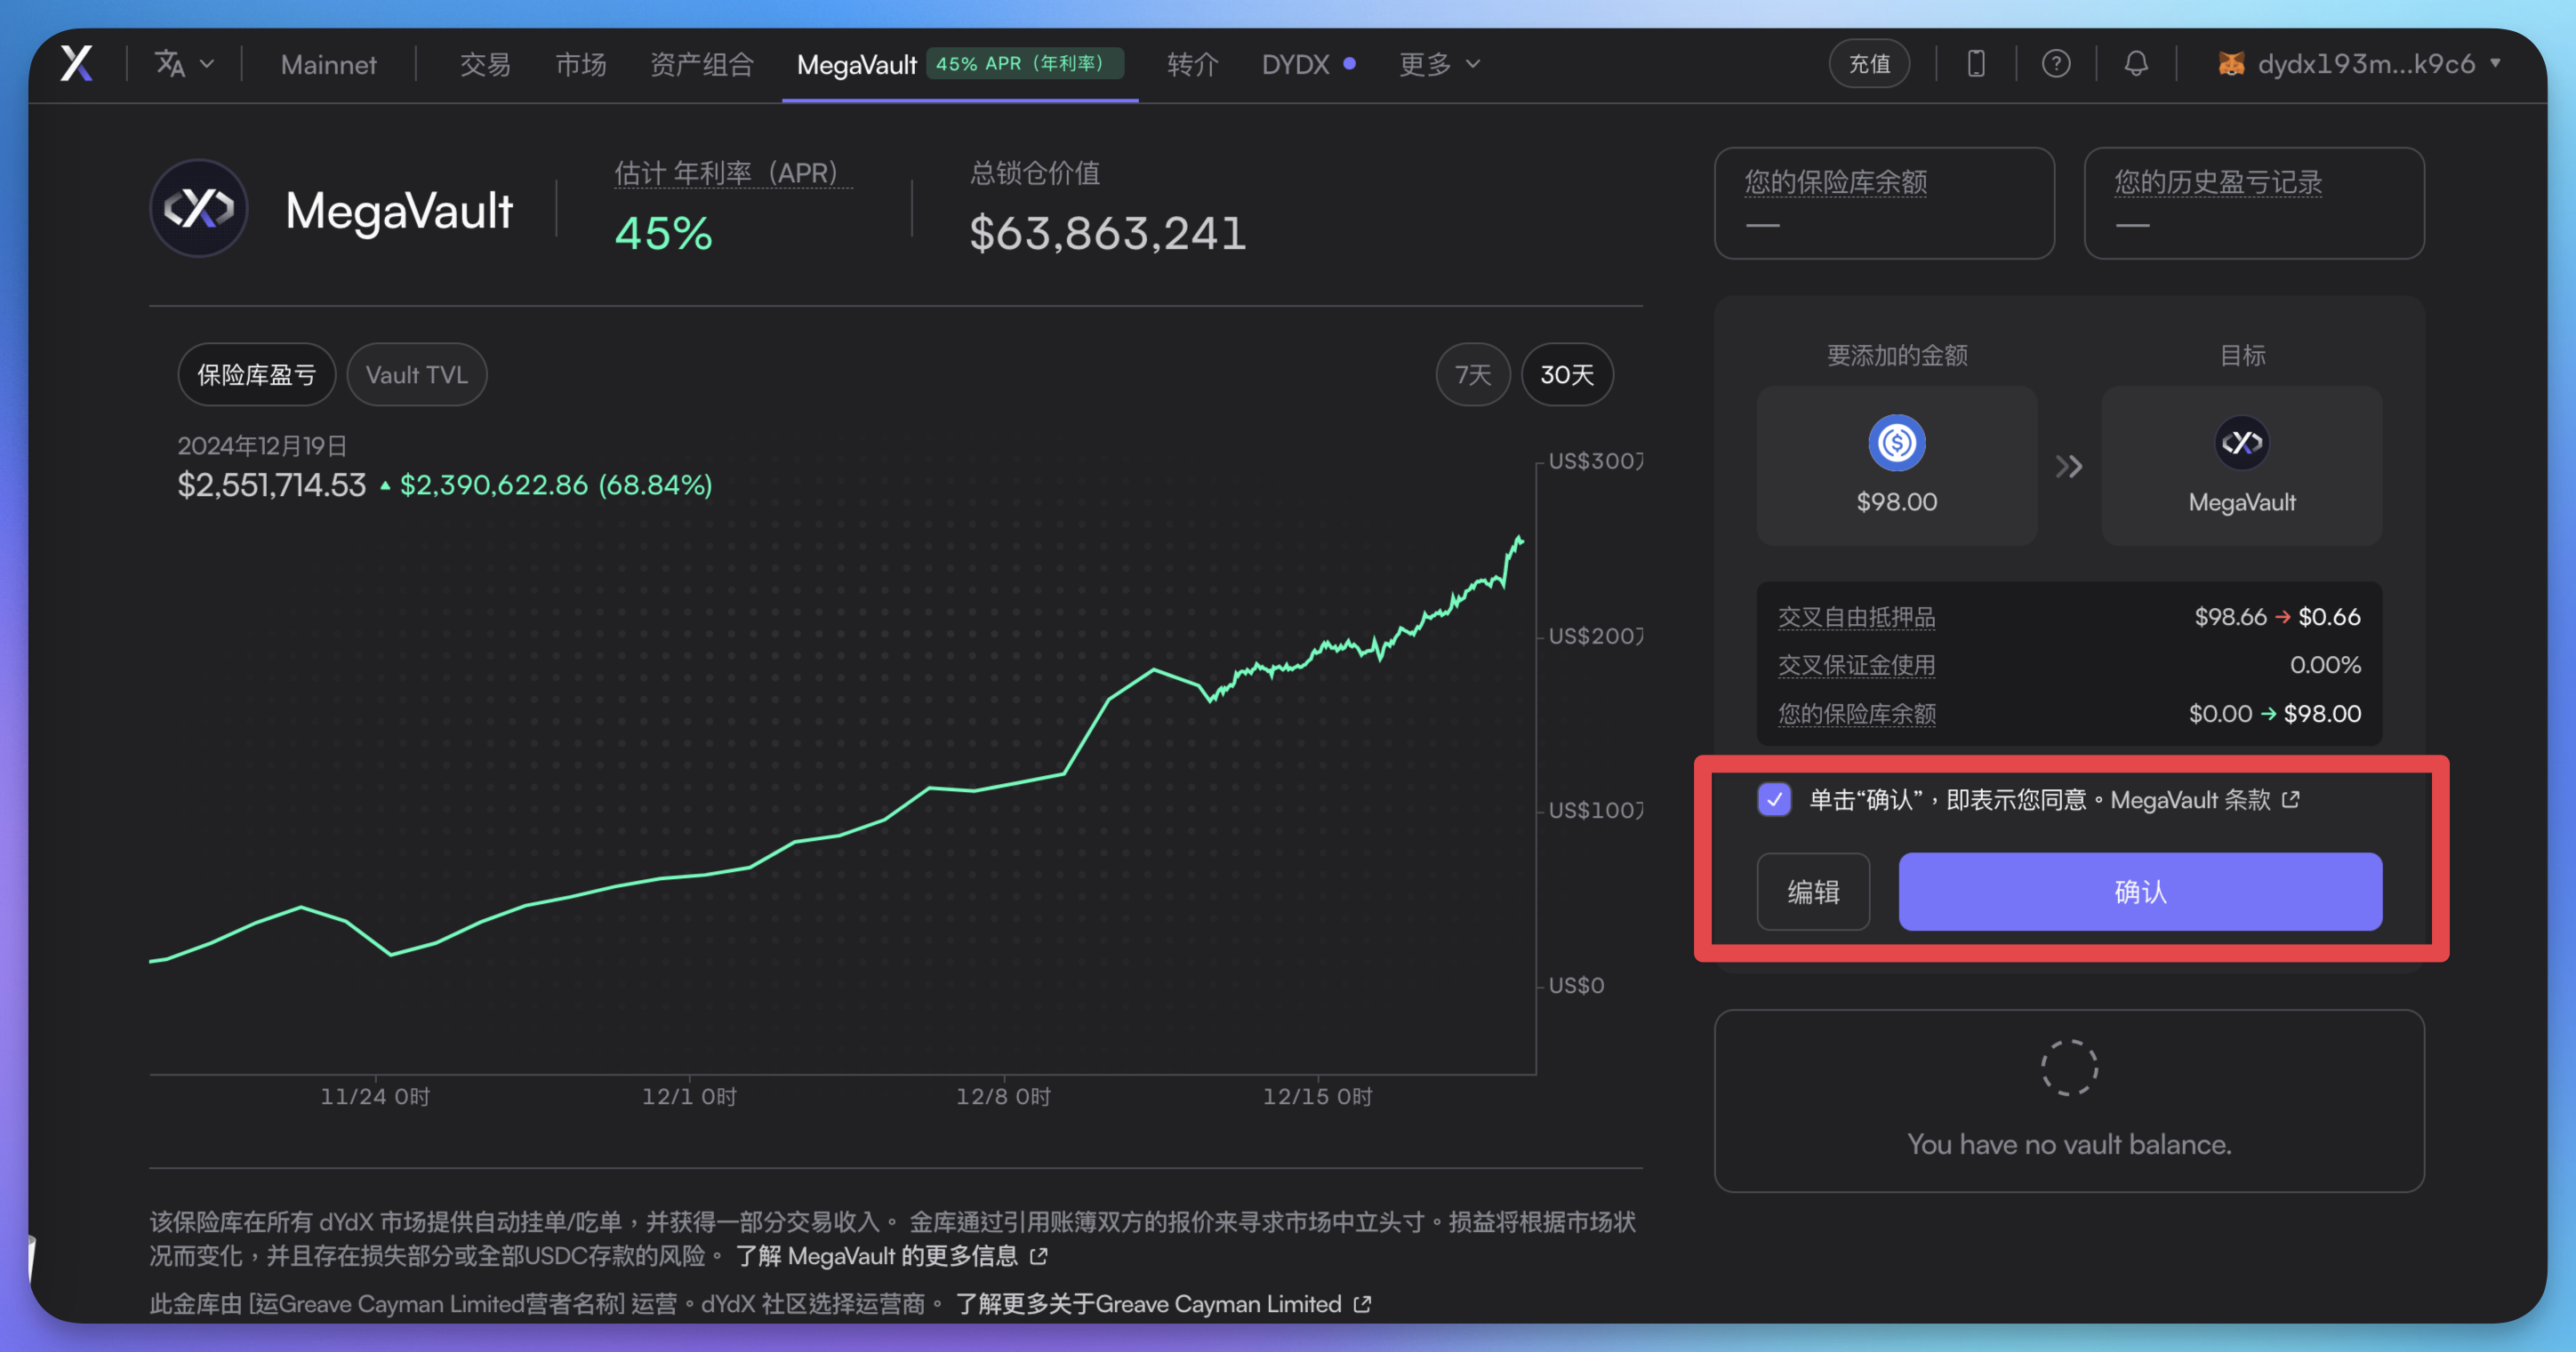Set chart range to 7天
This screenshot has width=2576, height=1352.
1473,375
